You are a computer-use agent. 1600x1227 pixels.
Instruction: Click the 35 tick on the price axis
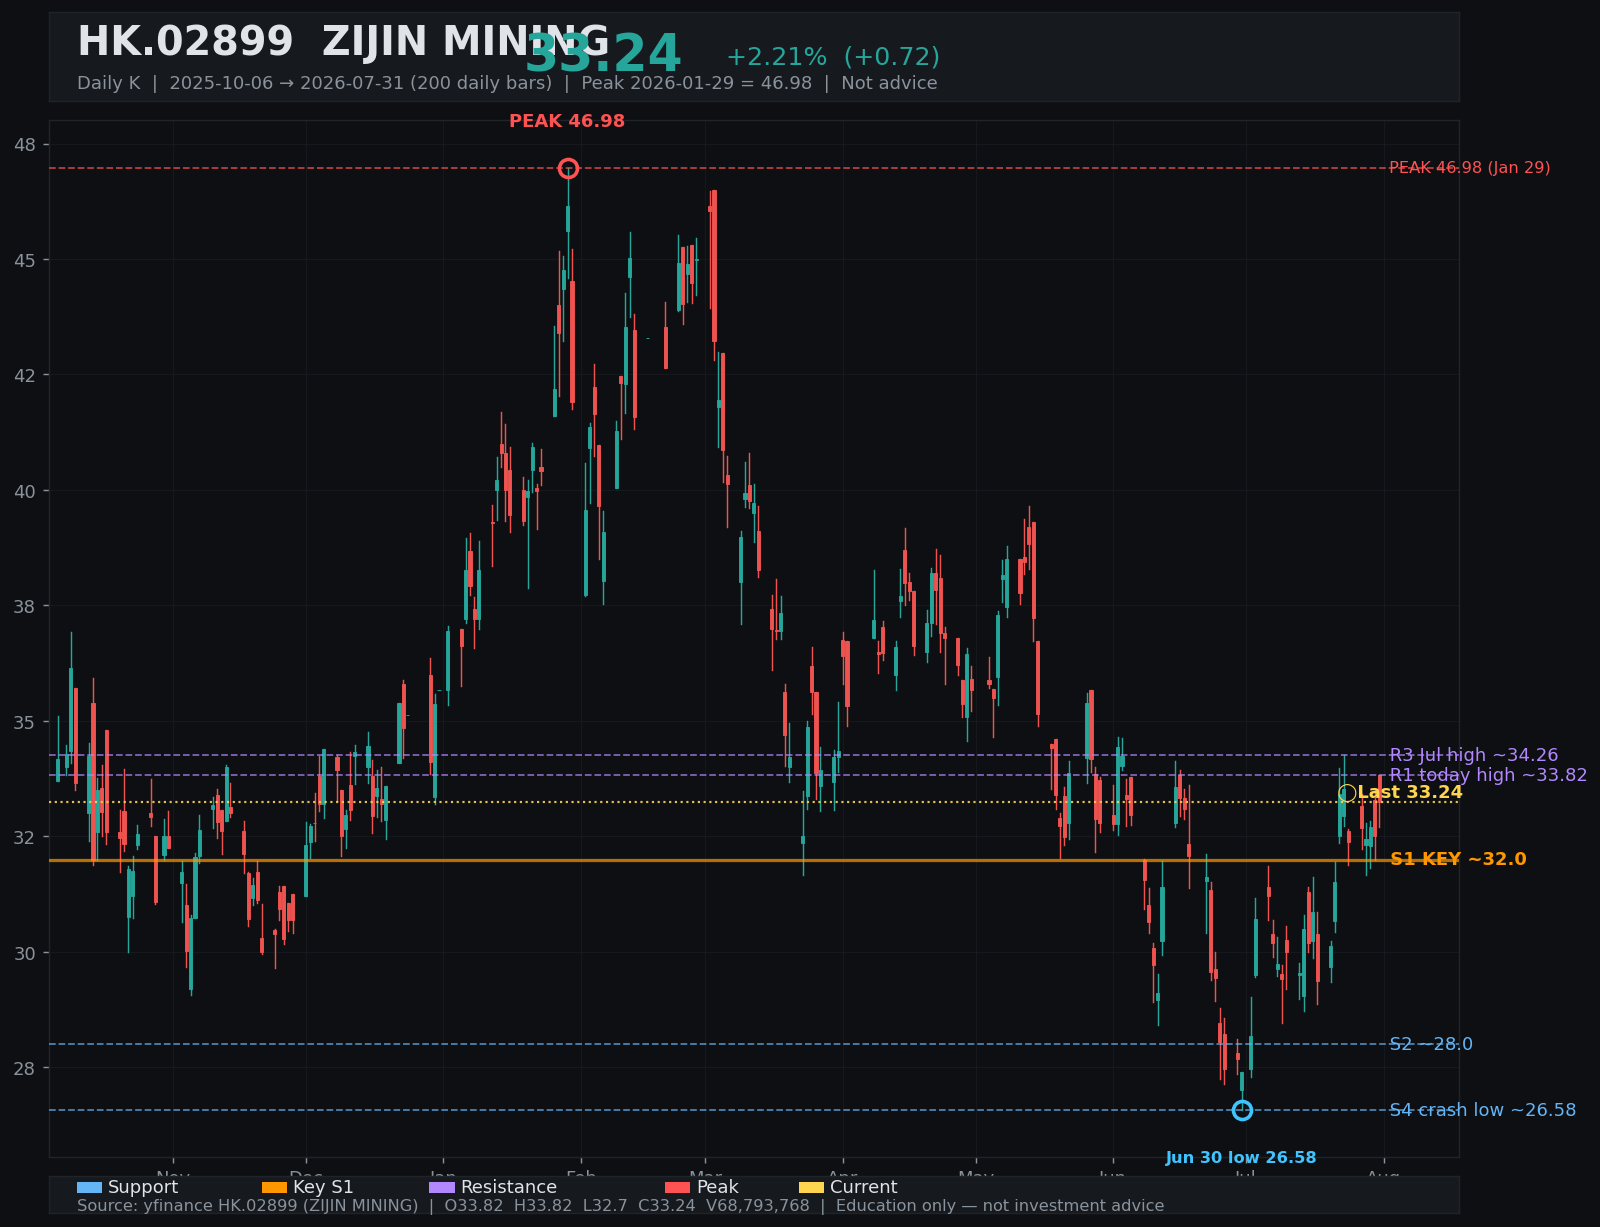(25, 722)
